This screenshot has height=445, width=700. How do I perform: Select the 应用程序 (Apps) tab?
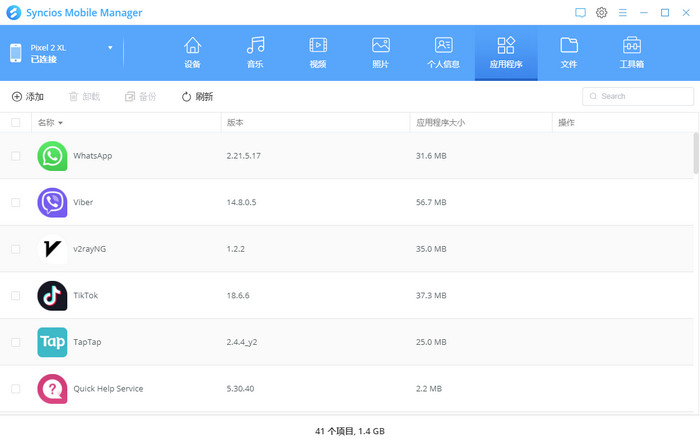(506, 53)
